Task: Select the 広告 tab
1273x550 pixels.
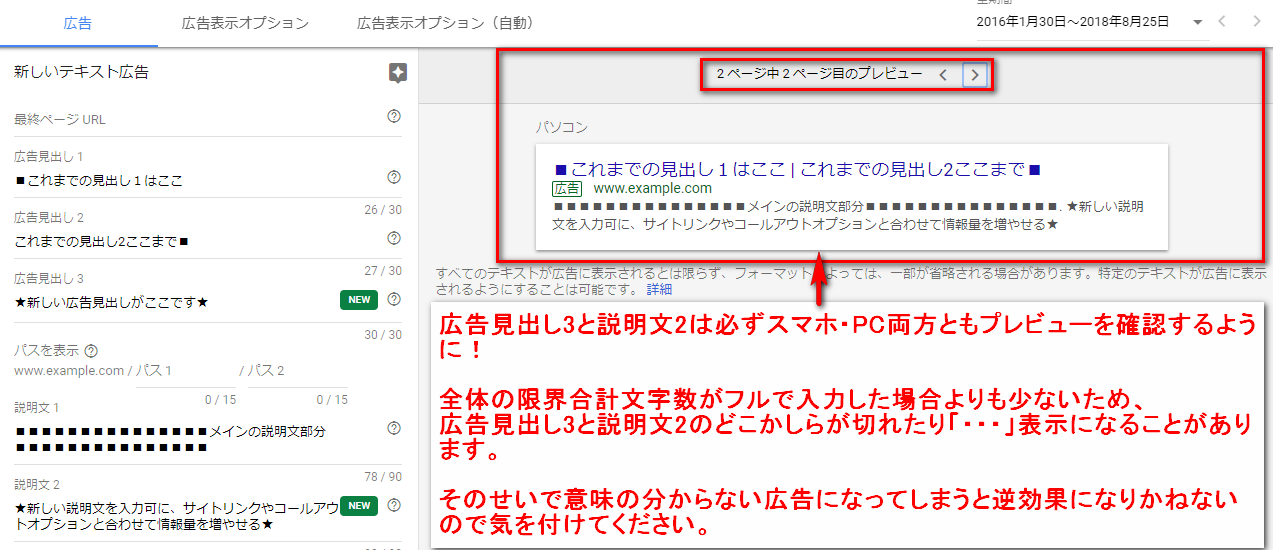Action: pos(78,22)
